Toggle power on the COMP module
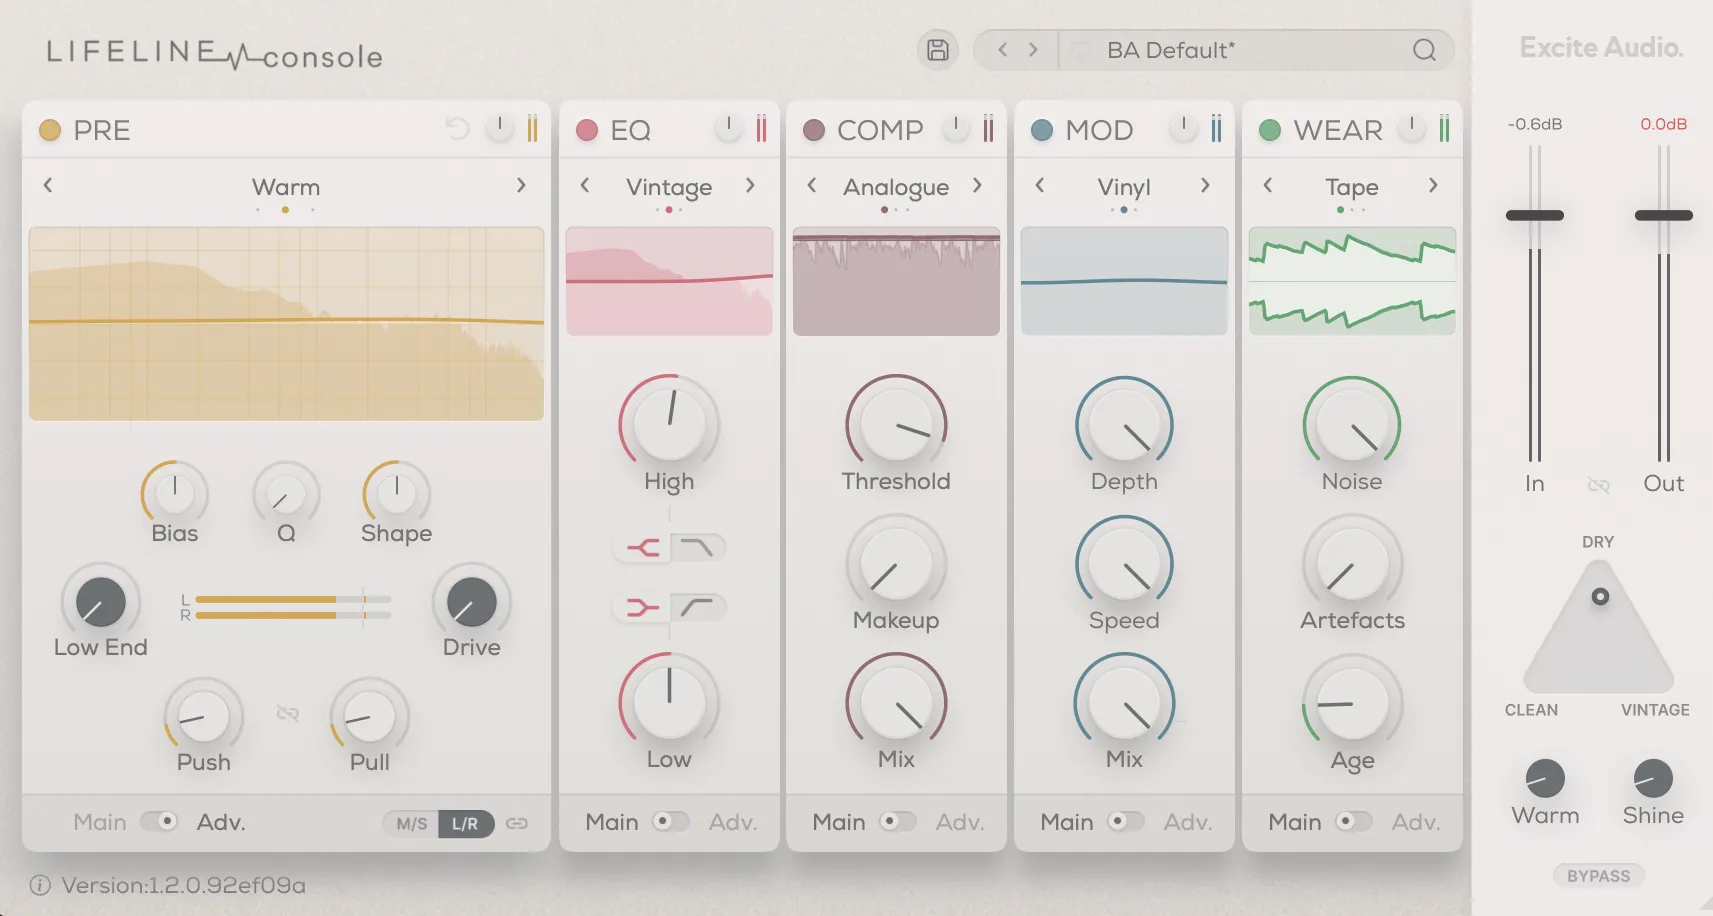1713x916 pixels. pos(956,127)
